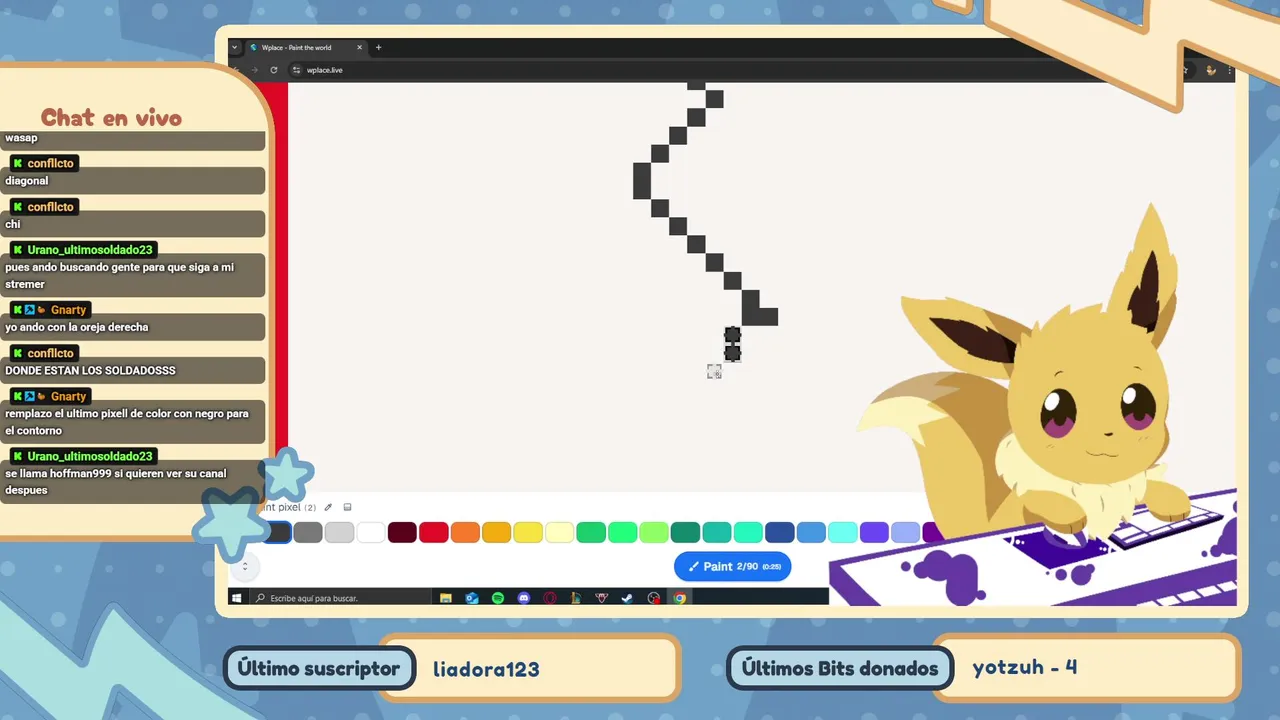Open Steam from the taskbar
This screenshot has height=720, width=1280.
pyautogui.click(x=627, y=598)
